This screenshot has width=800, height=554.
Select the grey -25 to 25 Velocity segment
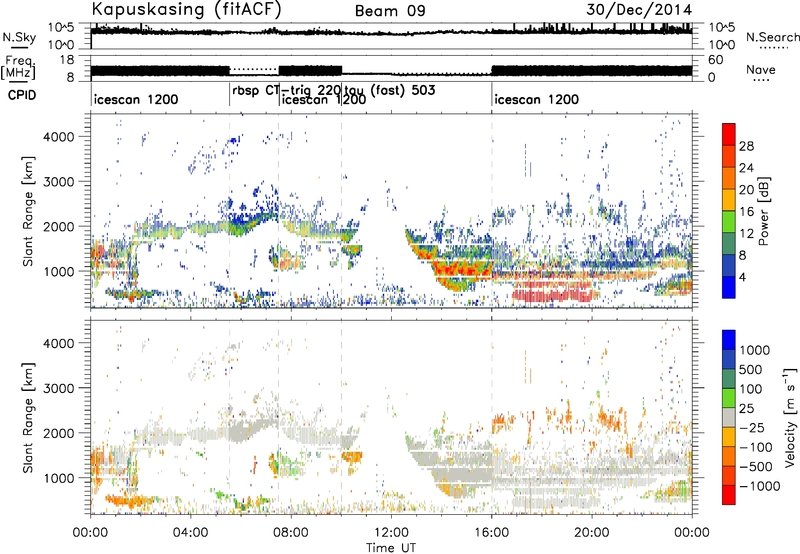point(729,417)
